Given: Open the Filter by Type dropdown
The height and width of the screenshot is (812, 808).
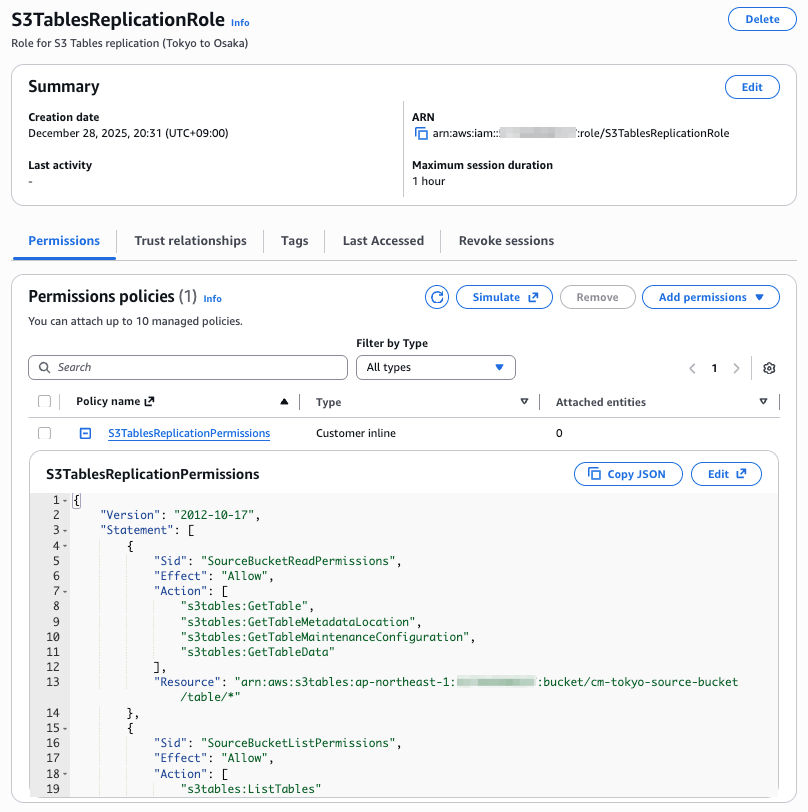Looking at the screenshot, I should click(435, 368).
